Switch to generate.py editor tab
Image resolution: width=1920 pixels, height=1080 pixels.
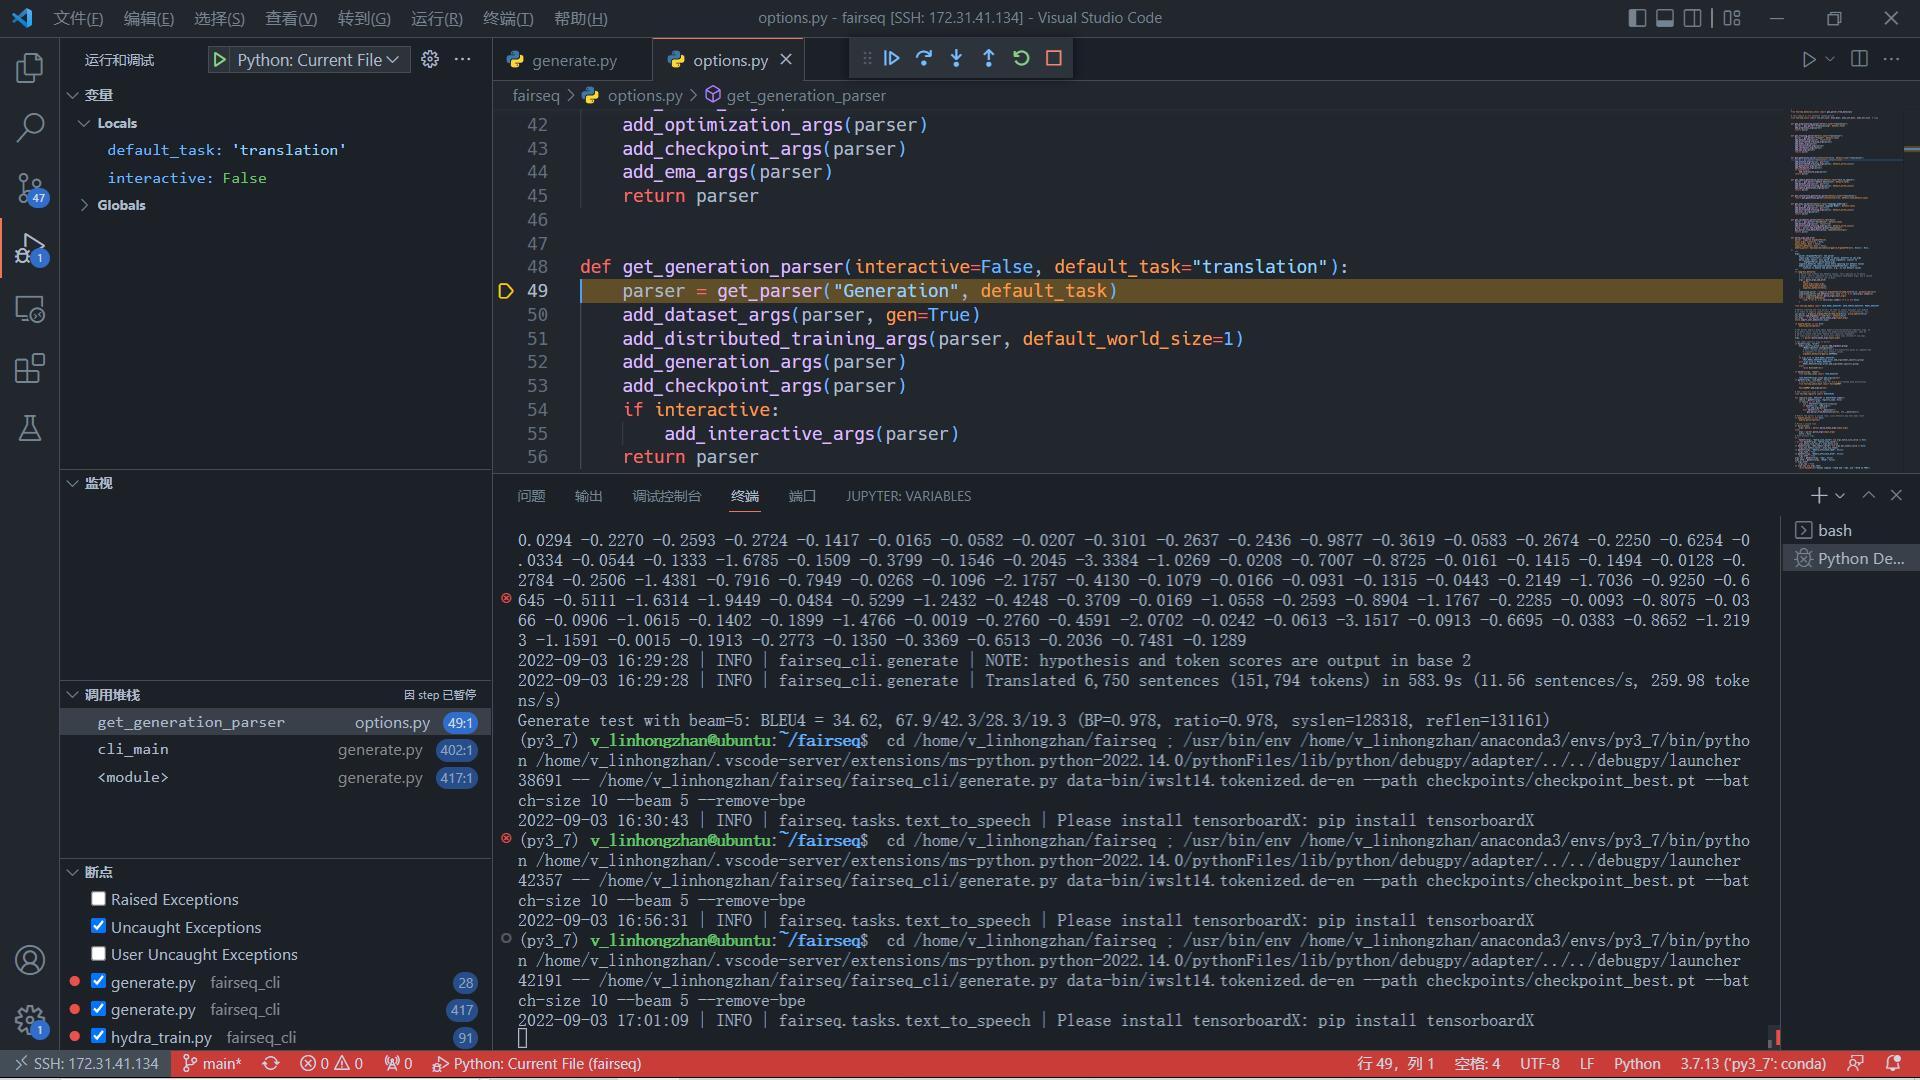[x=573, y=60]
